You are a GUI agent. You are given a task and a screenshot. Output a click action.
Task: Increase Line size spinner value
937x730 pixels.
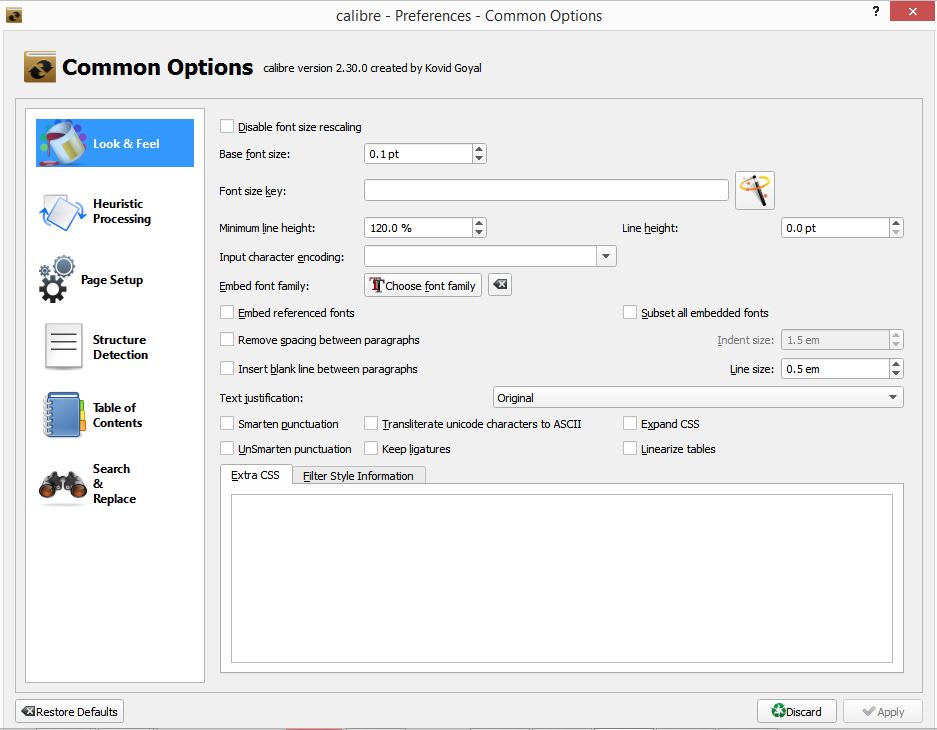click(x=896, y=364)
